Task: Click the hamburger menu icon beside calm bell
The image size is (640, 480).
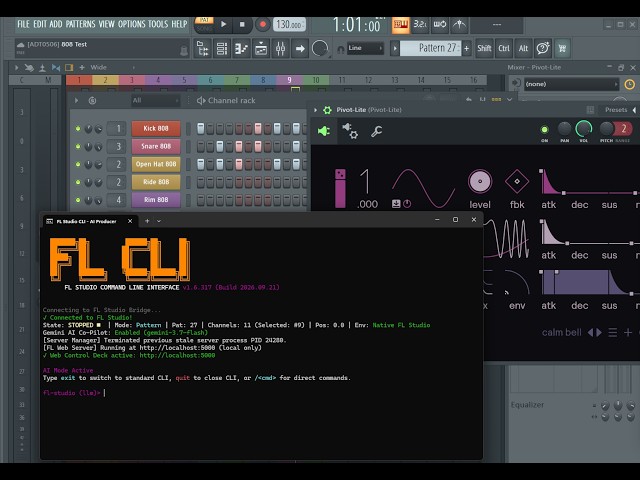Action: 612,333
